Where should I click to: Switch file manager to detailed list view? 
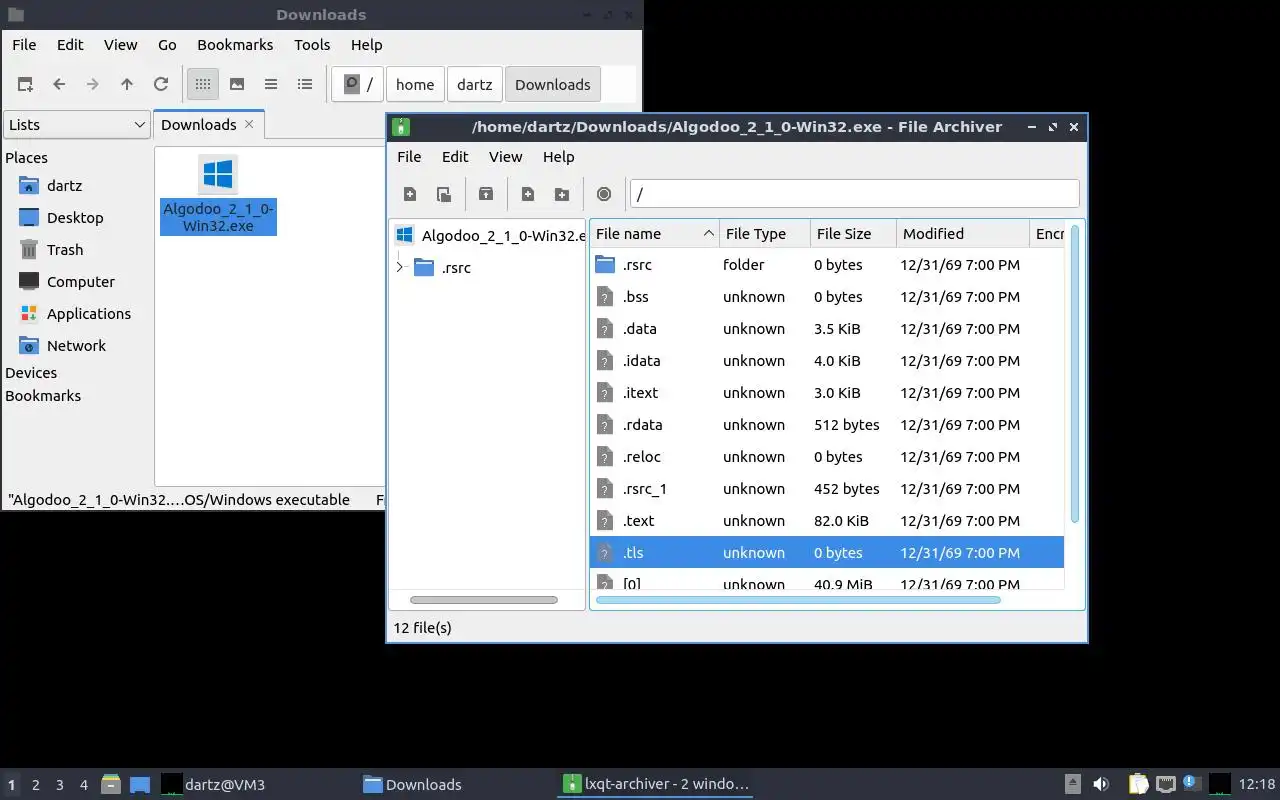(x=305, y=85)
